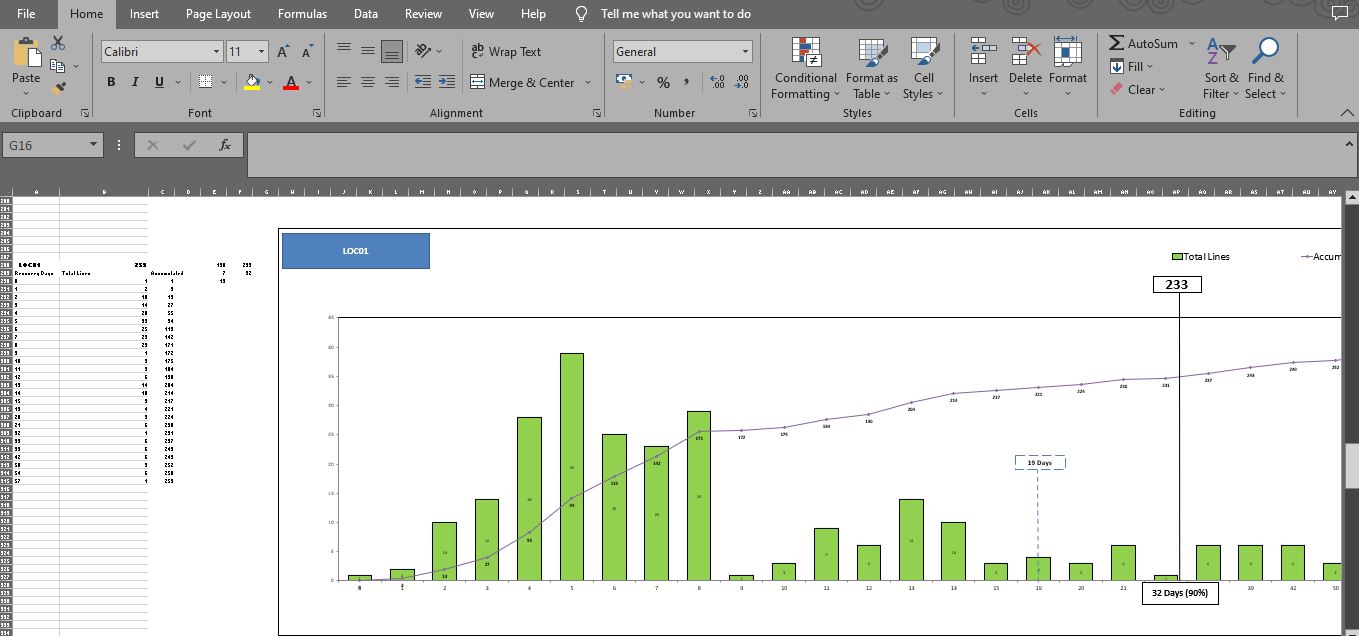This screenshot has height=636, width=1359.
Task: Open the Font dialog launcher
Action: [x=318, y=113]
